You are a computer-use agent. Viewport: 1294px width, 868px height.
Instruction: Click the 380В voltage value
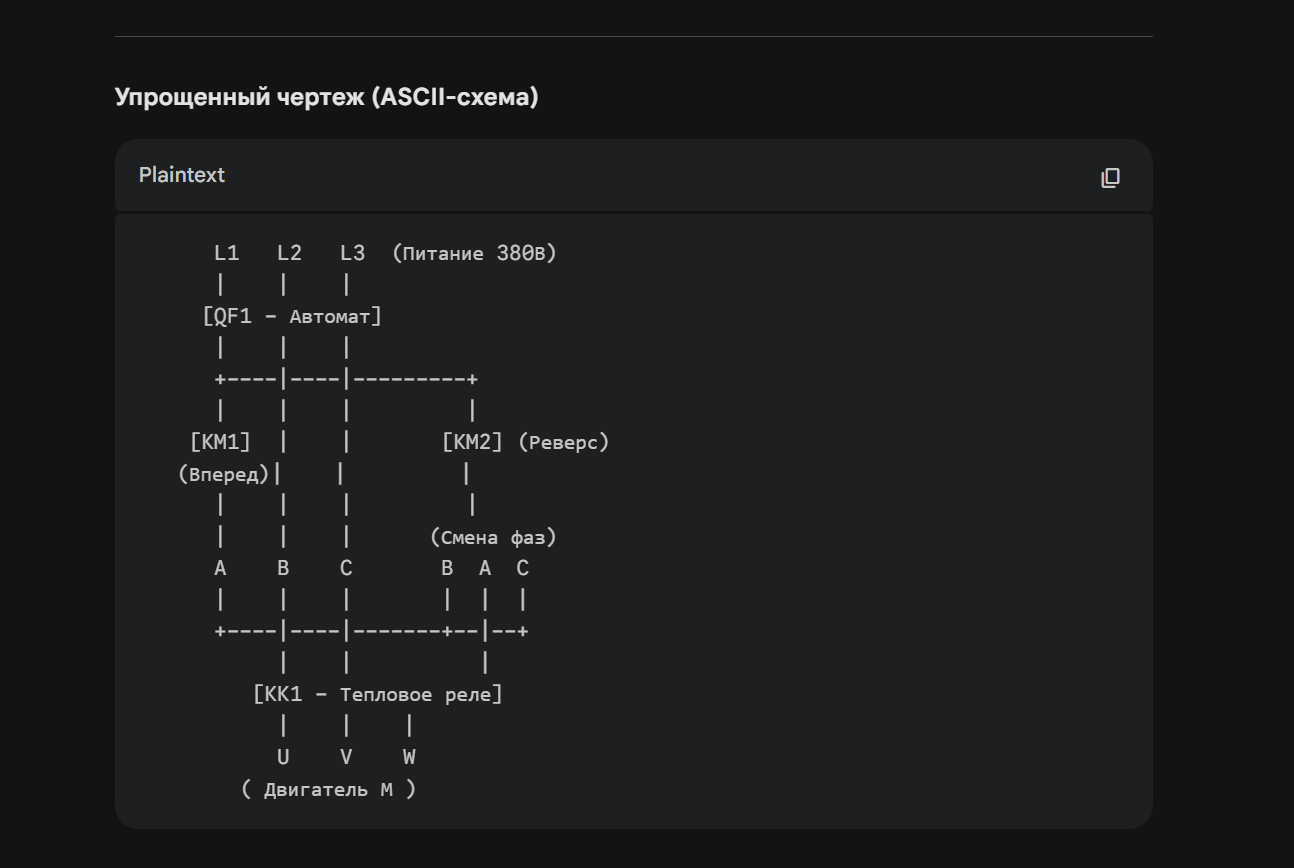click(526, 253)
